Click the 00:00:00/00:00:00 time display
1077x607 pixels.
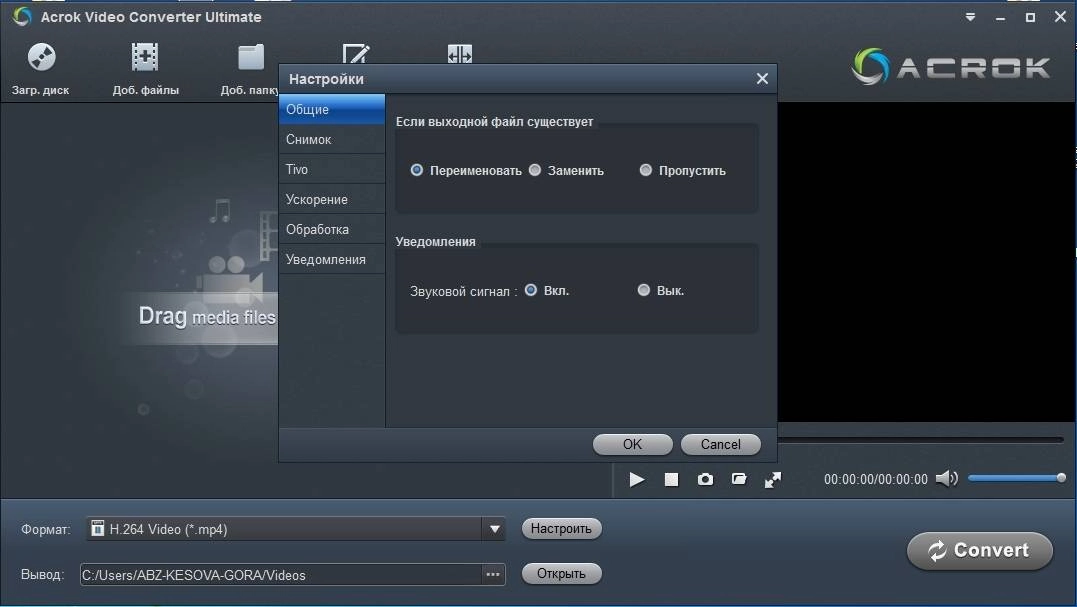tap(876, 479)
